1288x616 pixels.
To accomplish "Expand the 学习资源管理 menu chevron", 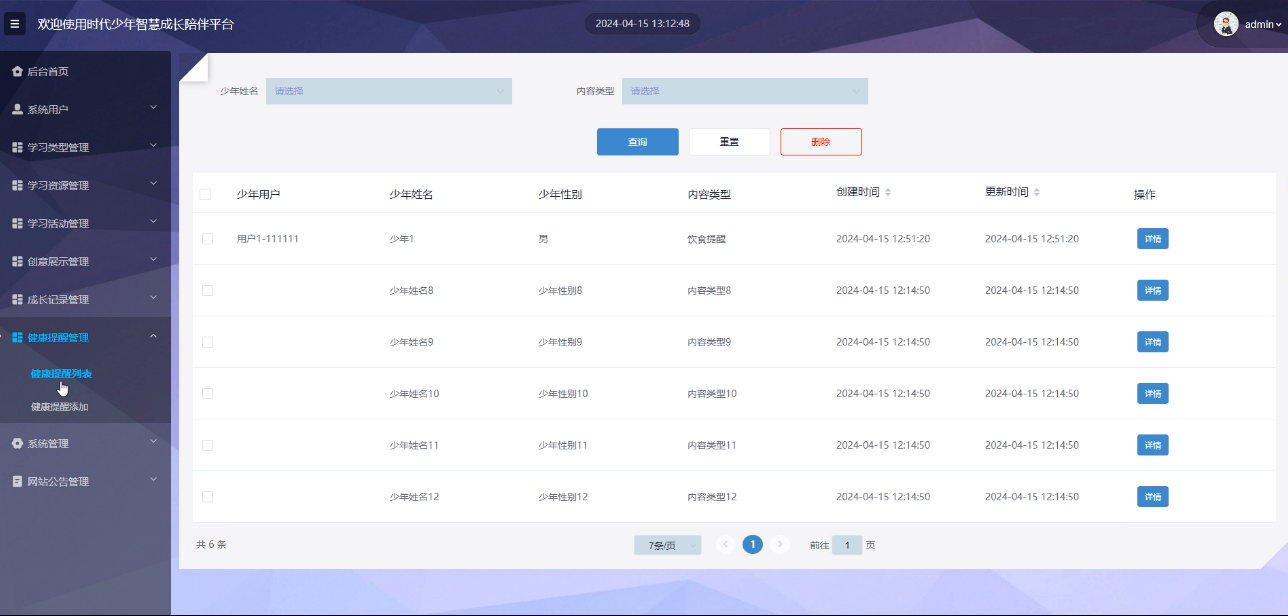I will click(x=153, y=182).
